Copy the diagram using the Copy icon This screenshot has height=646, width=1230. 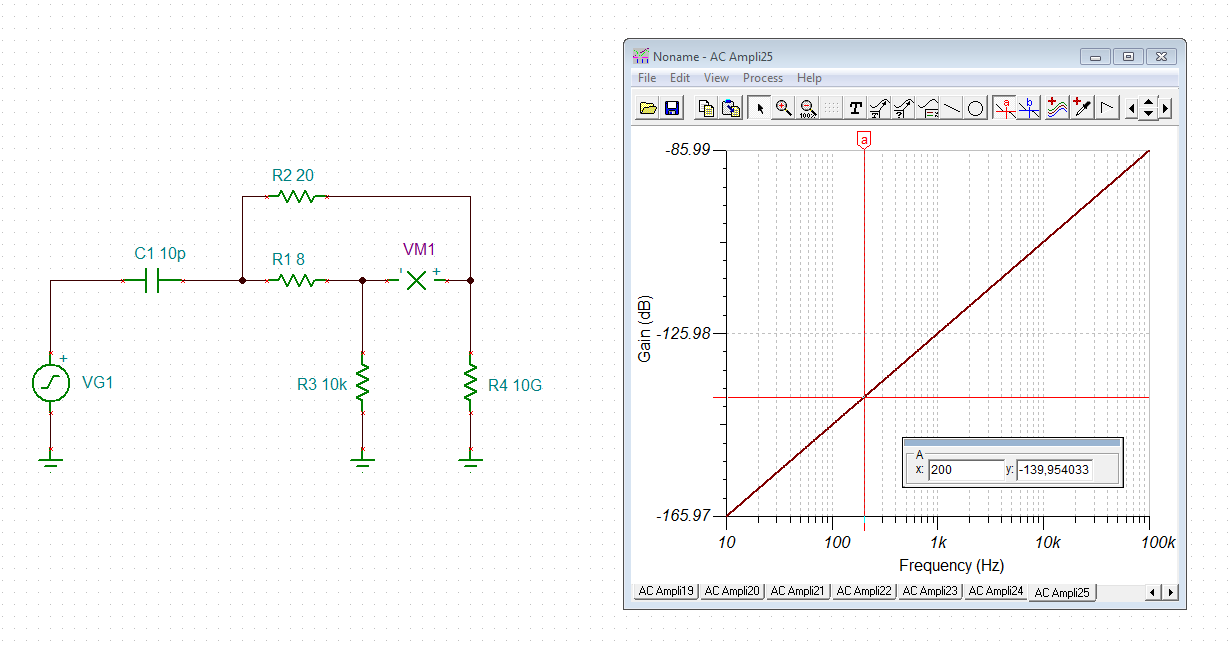(706, 107)
